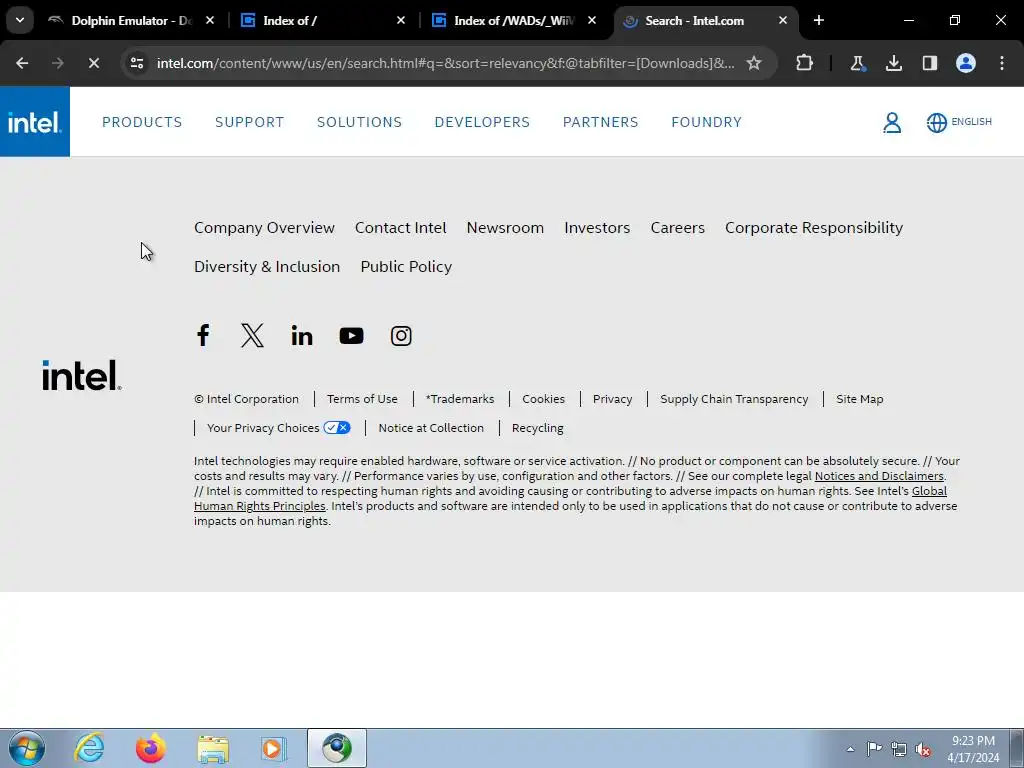Open the Investors link
The height and width of the screenshot is (768, 1024).
pyautogui.click(x=597, y=228)
